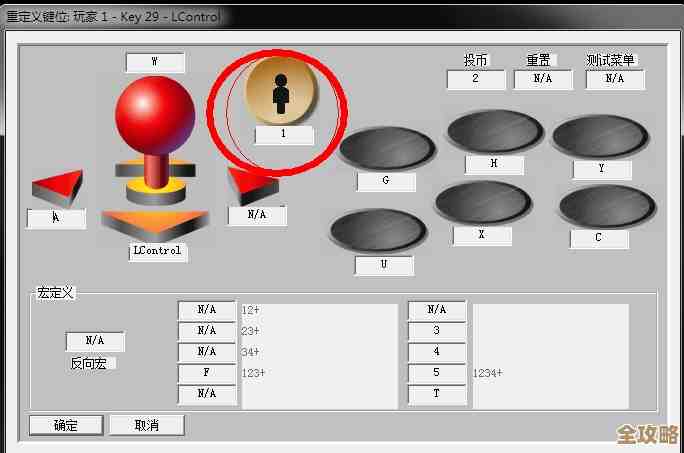
Task: Click the orange down arrow direction icon
Action: pyautogui.click(x=155, y=224)
